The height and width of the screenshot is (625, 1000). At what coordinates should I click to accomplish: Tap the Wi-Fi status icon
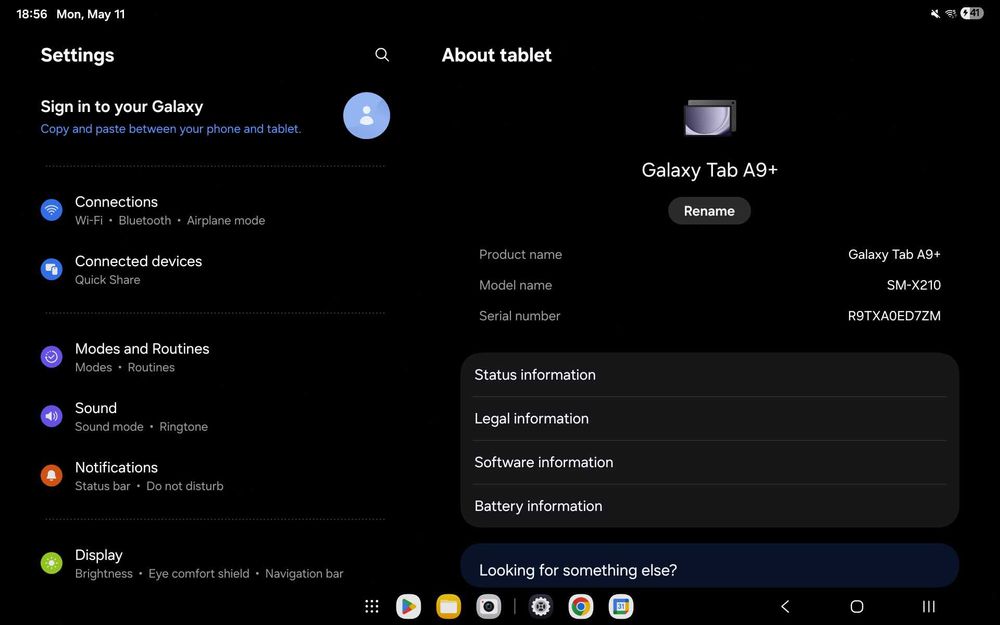pos(950,13)
